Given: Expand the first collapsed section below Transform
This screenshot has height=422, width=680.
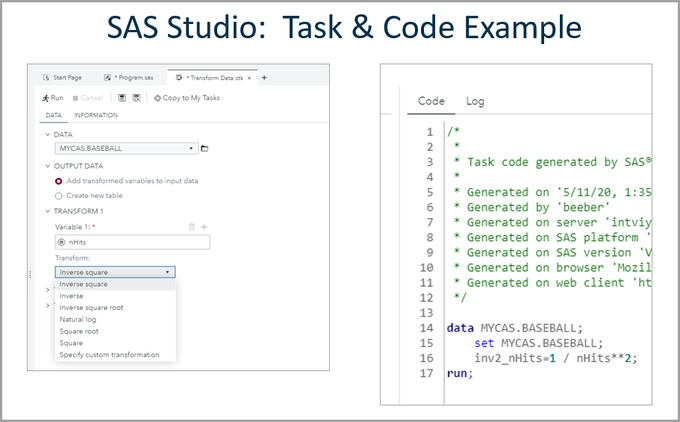Looking at the screenshot, I should tap(48, 290).
